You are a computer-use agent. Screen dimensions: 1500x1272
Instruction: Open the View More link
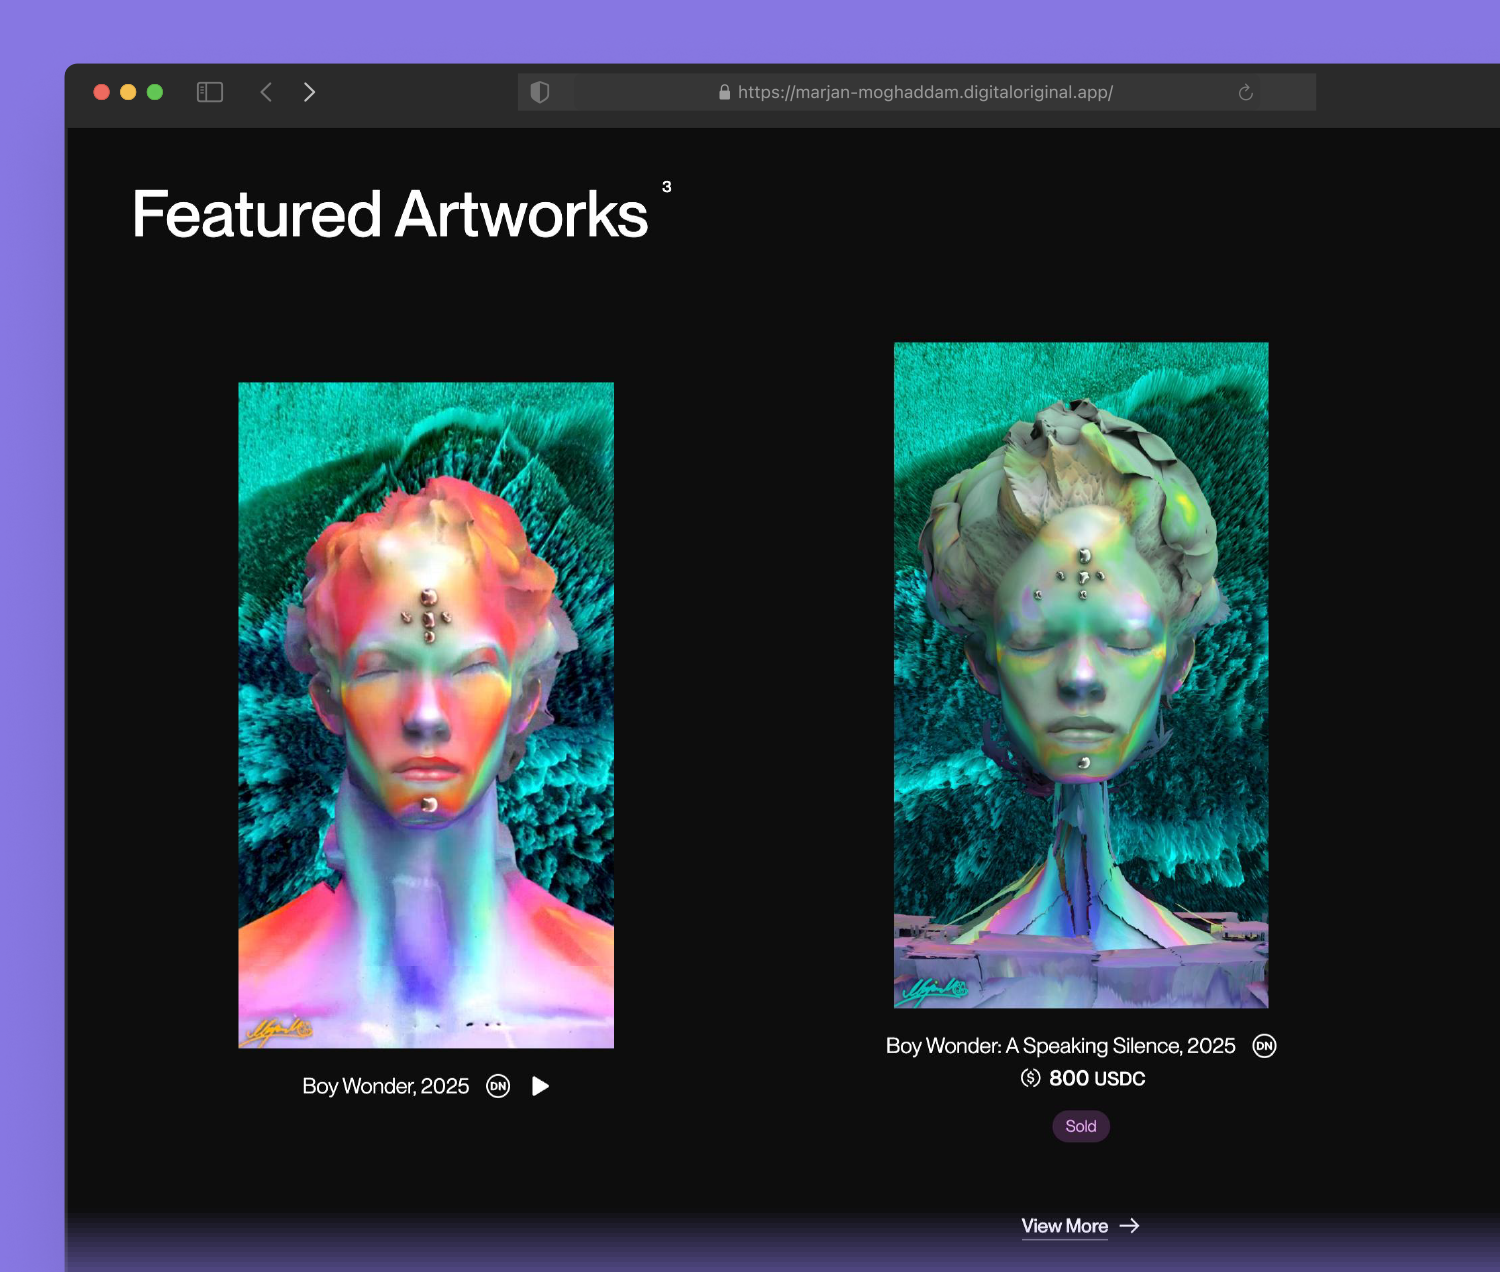coord(1064,1226)
